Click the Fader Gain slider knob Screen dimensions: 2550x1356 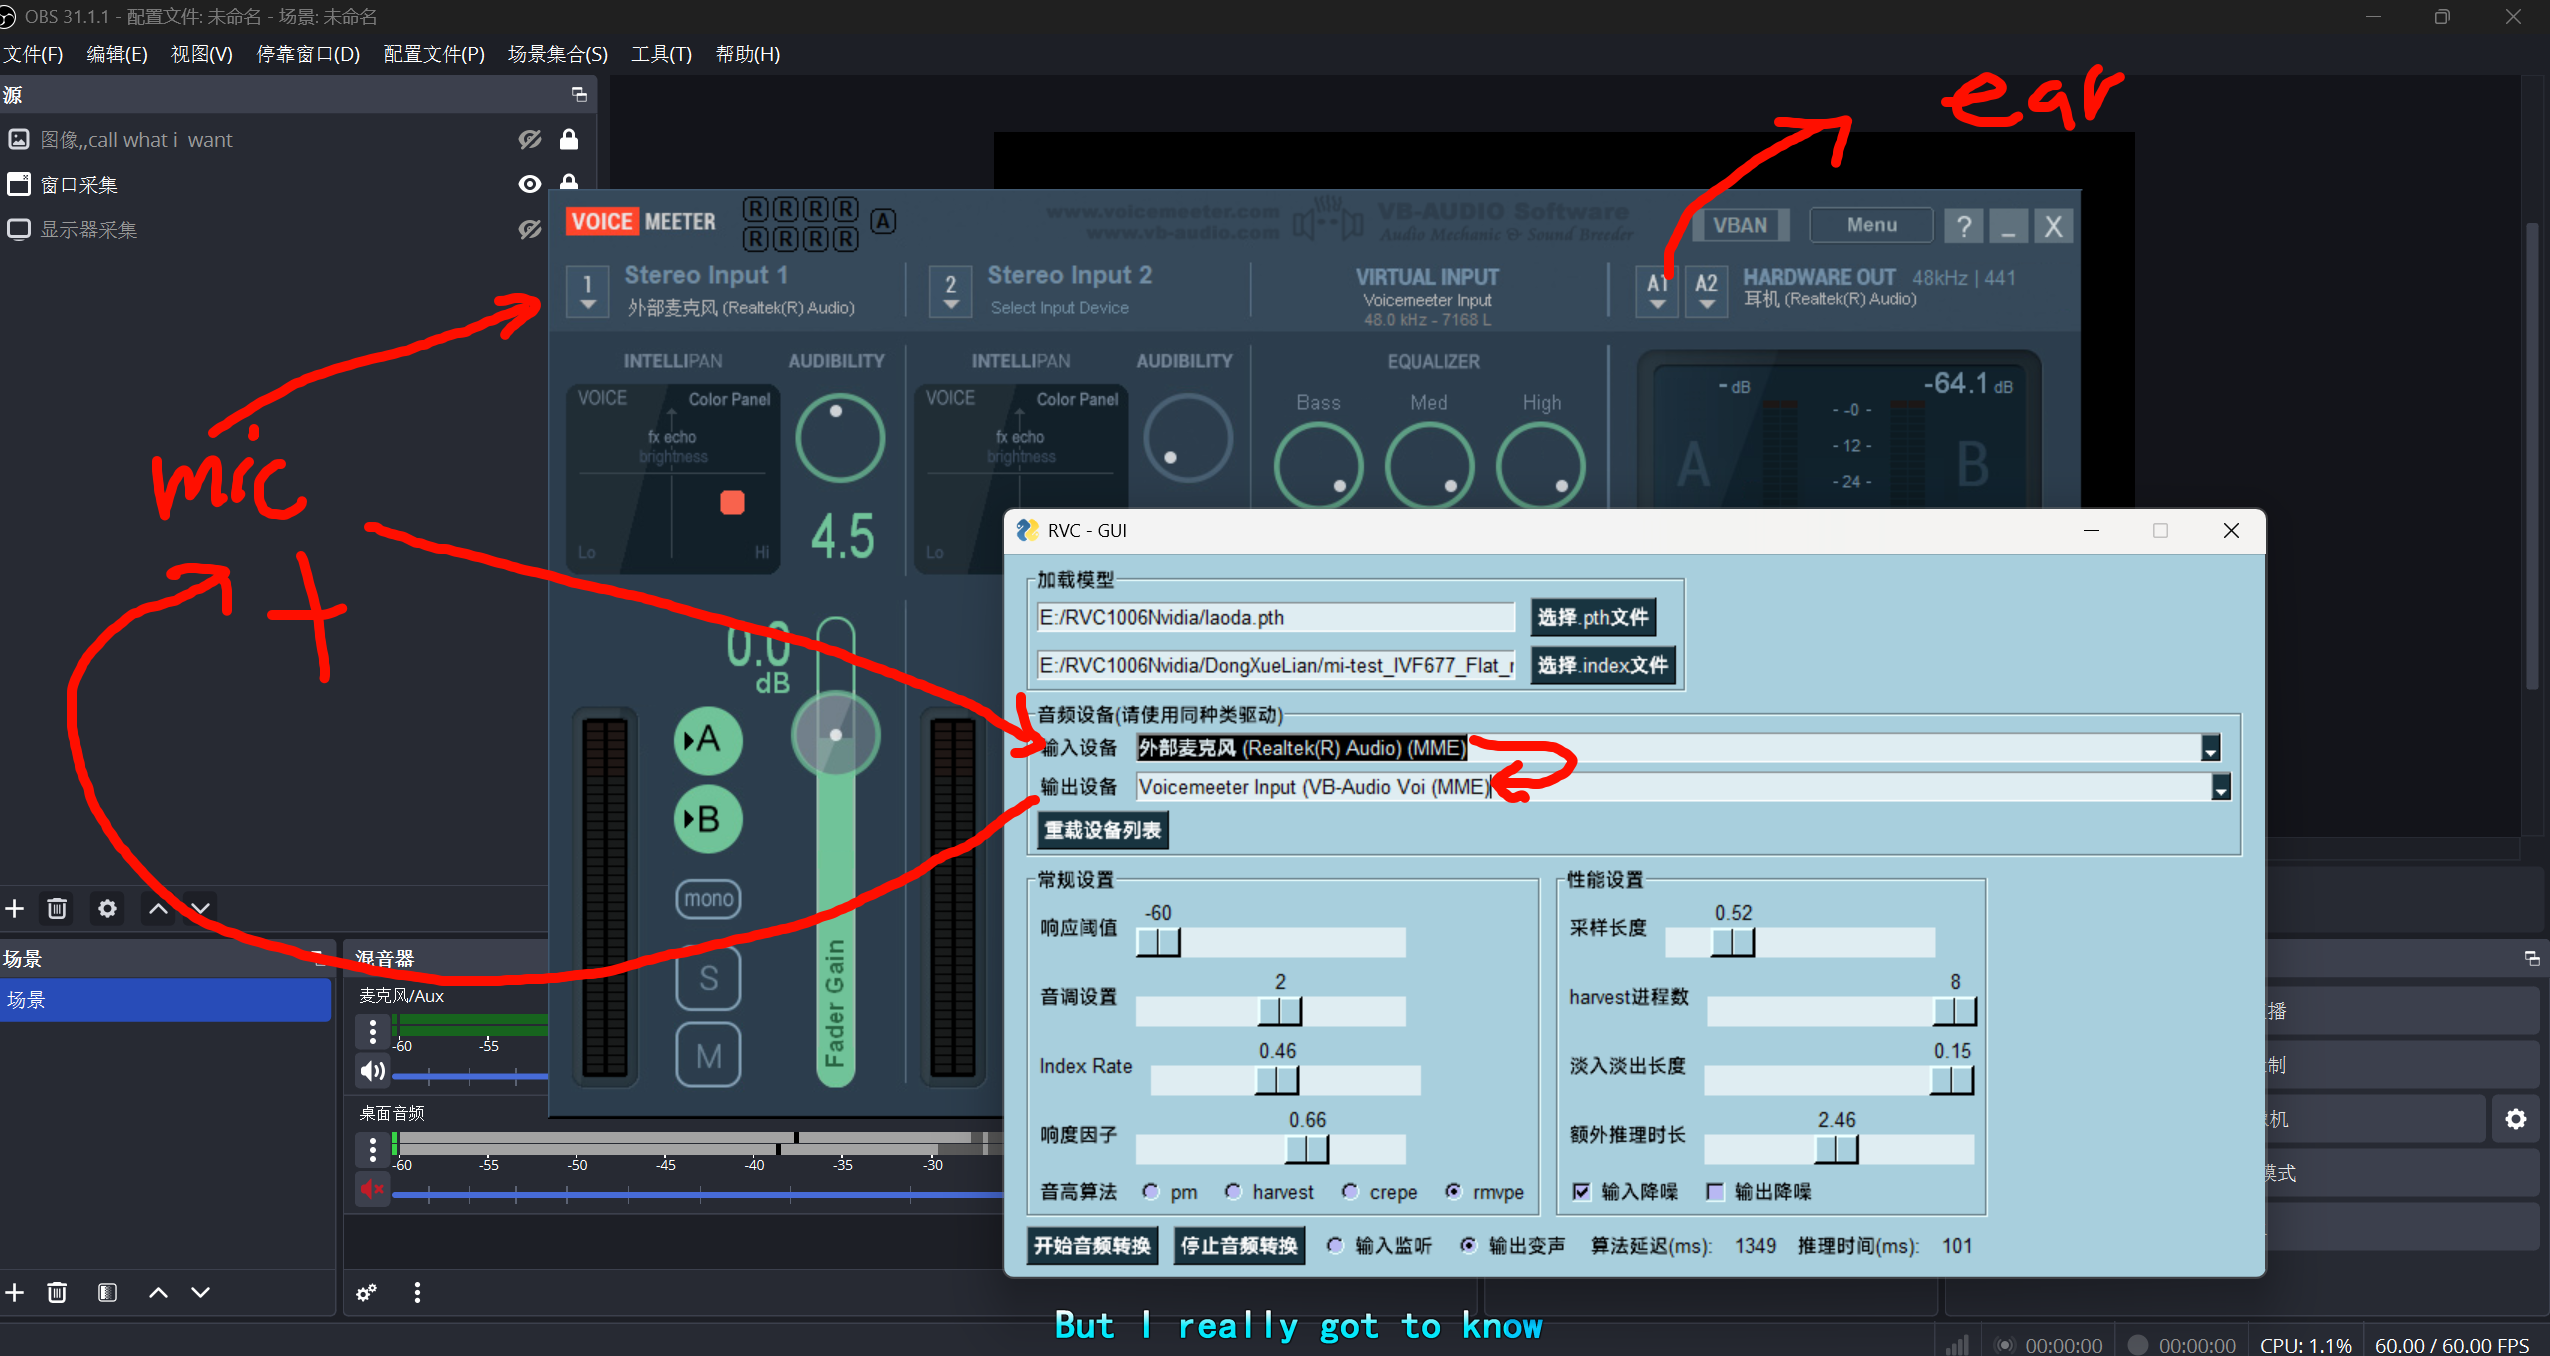(x=835, y=735)
